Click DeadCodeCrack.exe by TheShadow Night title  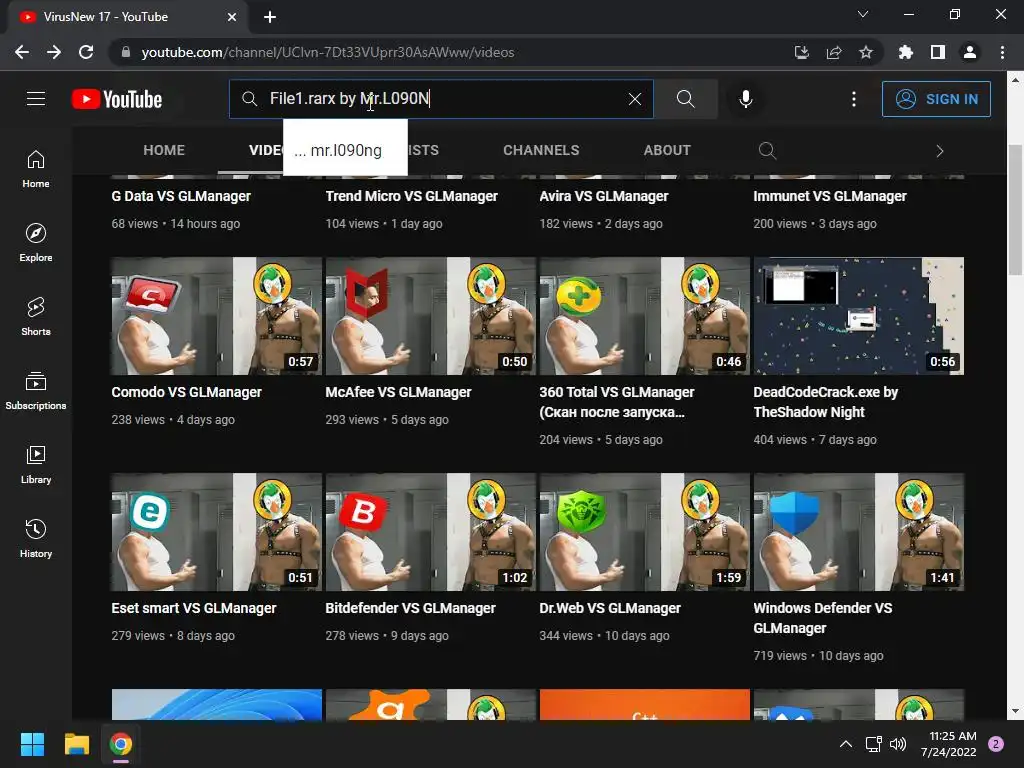(x=825, y=402)
